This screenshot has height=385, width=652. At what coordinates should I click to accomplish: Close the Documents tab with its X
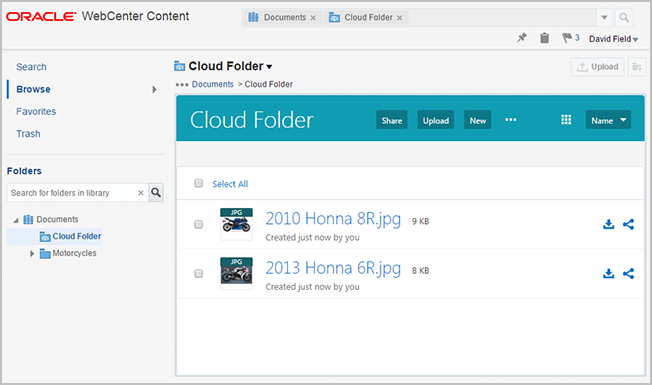point(313,18)
